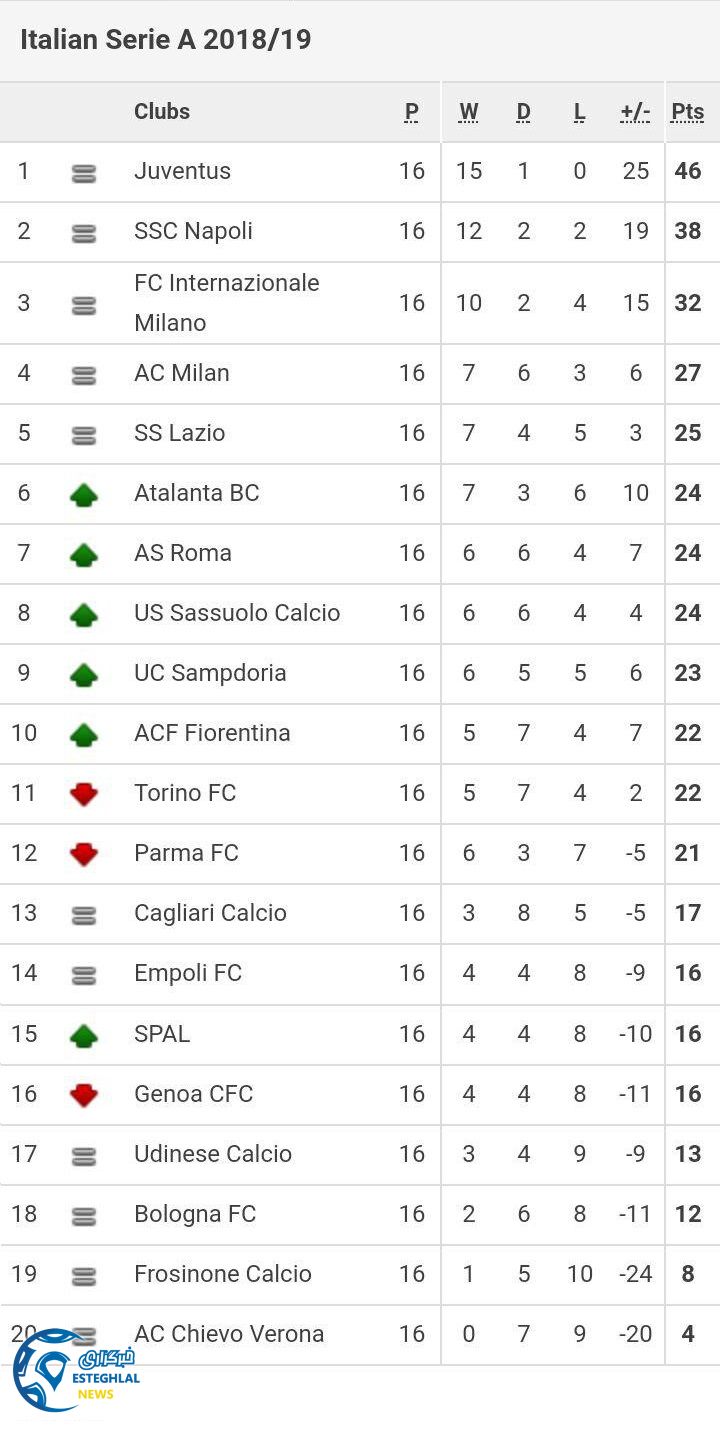
Task: Open the Juventus club link
Action: tap(182, 171)
